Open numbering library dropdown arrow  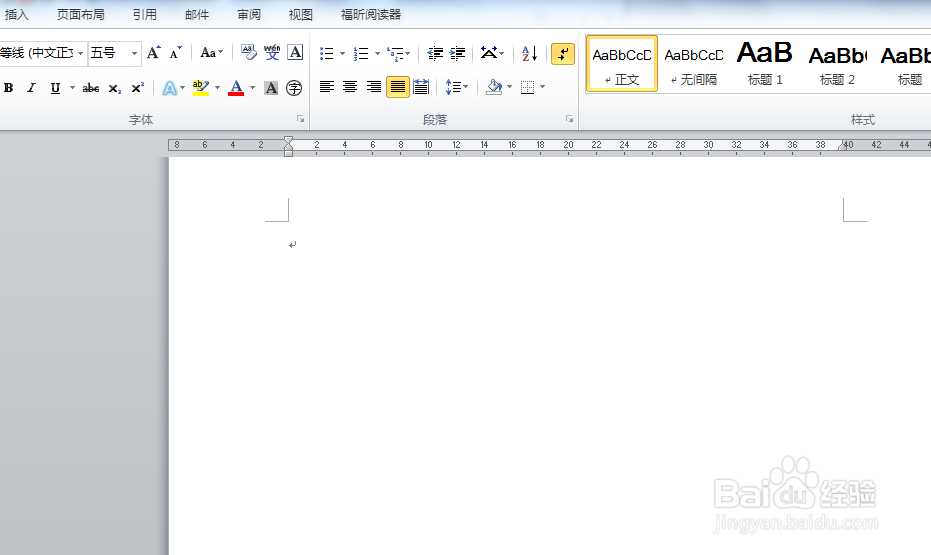[377, 53]
